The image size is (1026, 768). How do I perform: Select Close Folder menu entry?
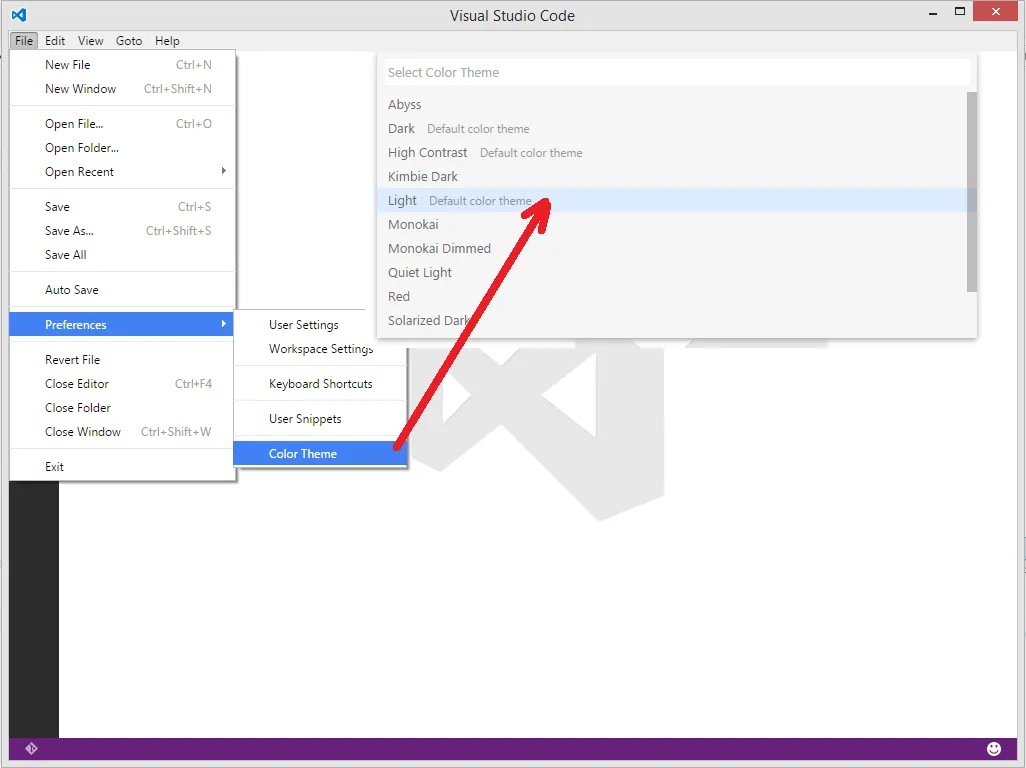pyautogui.click(x=122, y=408)
